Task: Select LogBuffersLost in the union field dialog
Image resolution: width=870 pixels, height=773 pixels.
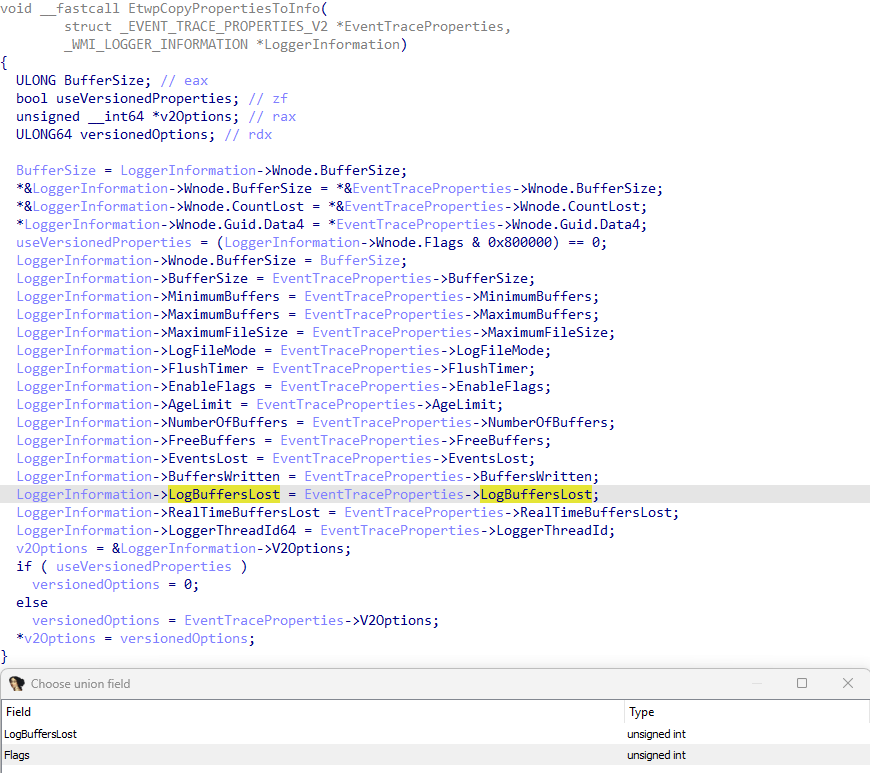Action: coord(40,733)
